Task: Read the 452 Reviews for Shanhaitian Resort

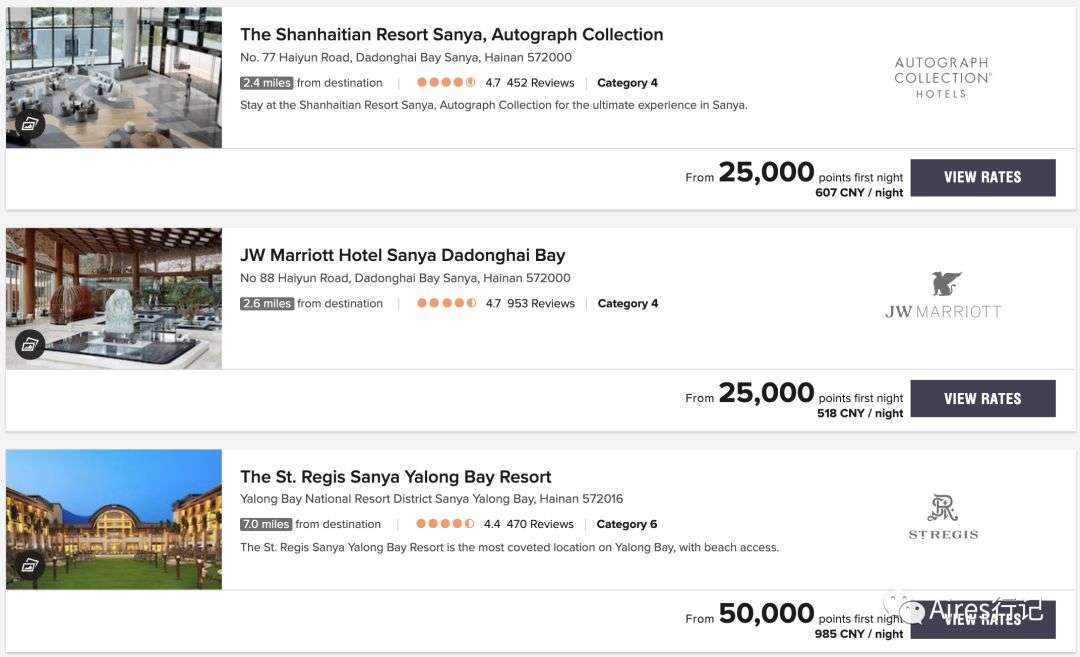Action: (x=540, y=83)
